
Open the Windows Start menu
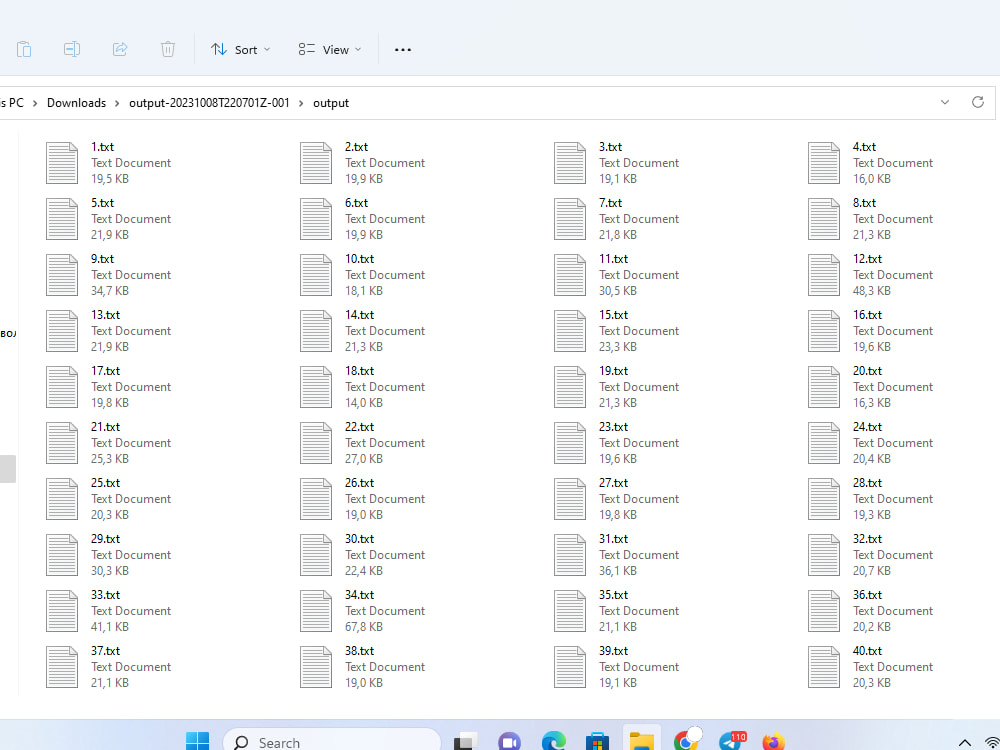197,741
